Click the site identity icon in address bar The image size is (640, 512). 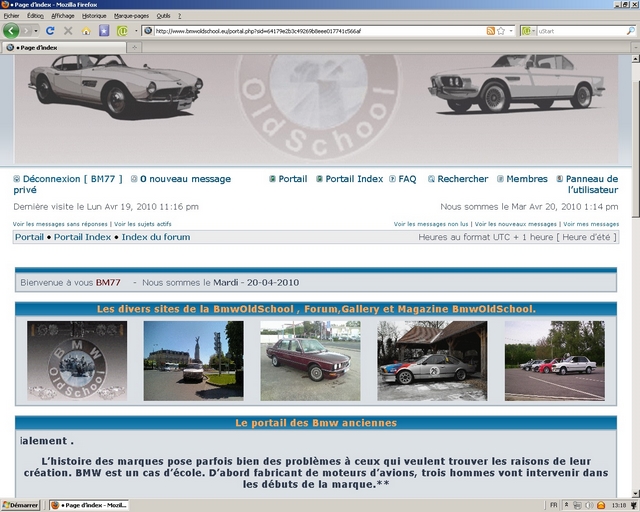149,31
